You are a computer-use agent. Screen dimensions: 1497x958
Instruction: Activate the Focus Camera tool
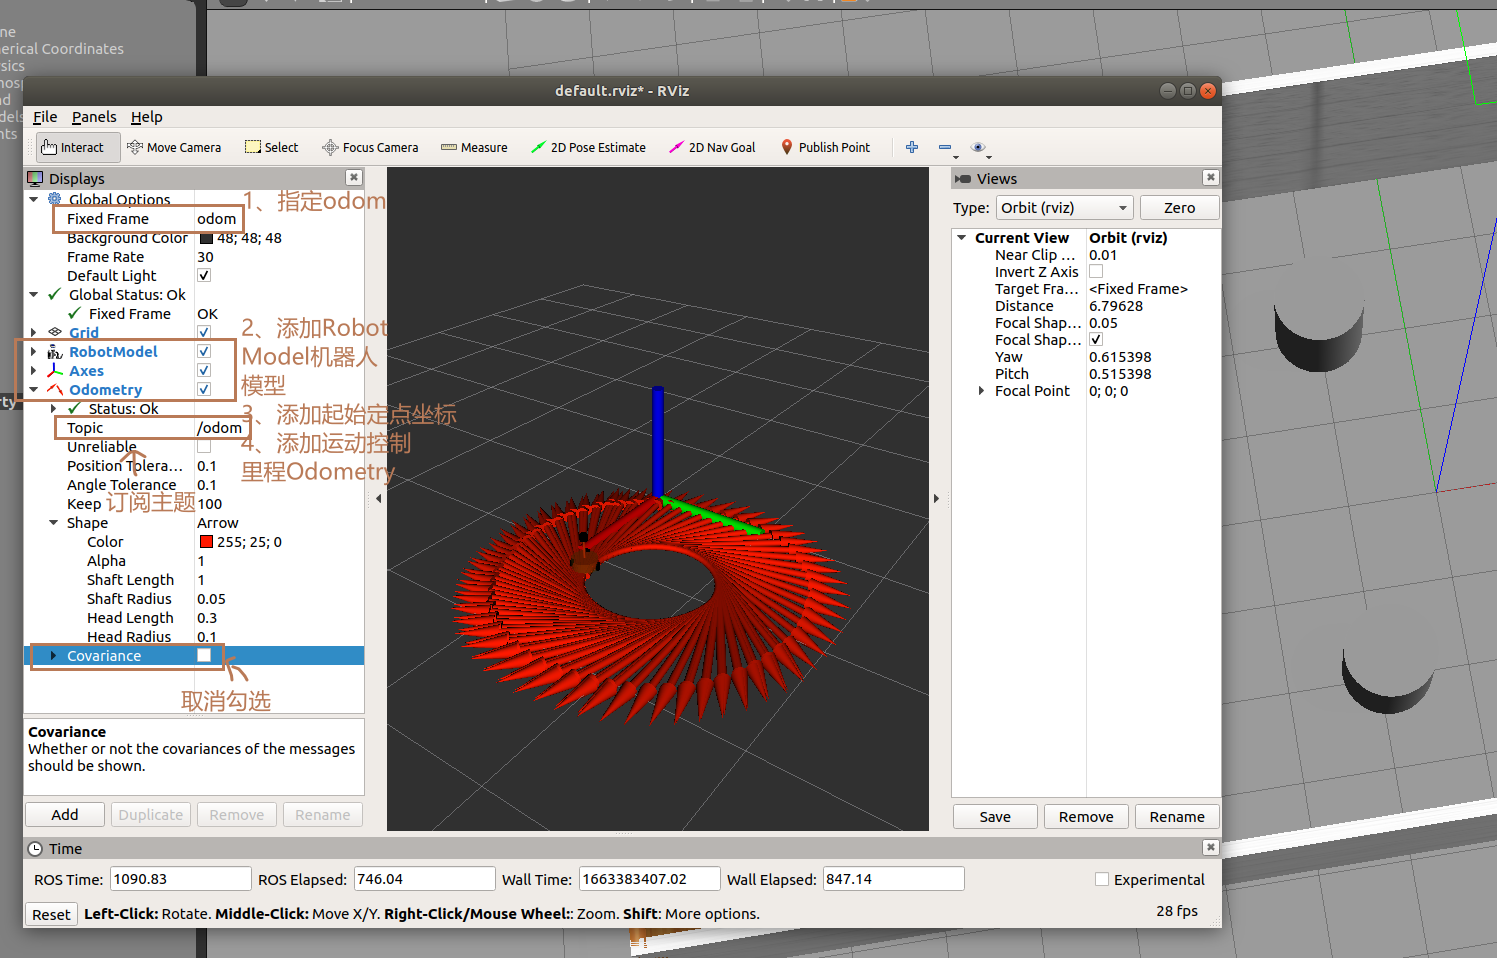click(x=370, y=148)
